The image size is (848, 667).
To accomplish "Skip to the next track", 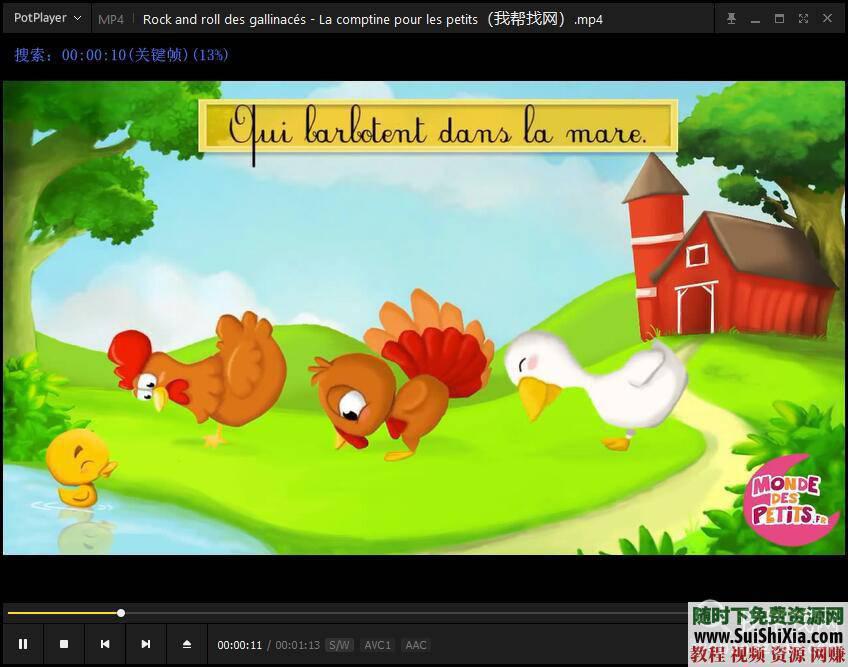I will (x=146, y=645).
